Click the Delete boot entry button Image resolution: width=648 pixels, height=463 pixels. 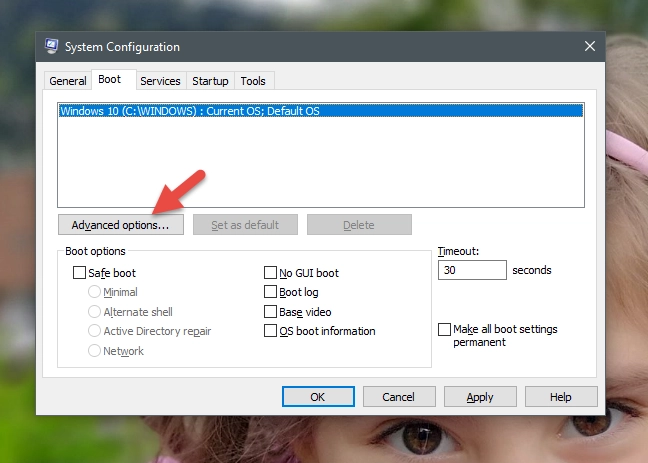coord(359,225)
